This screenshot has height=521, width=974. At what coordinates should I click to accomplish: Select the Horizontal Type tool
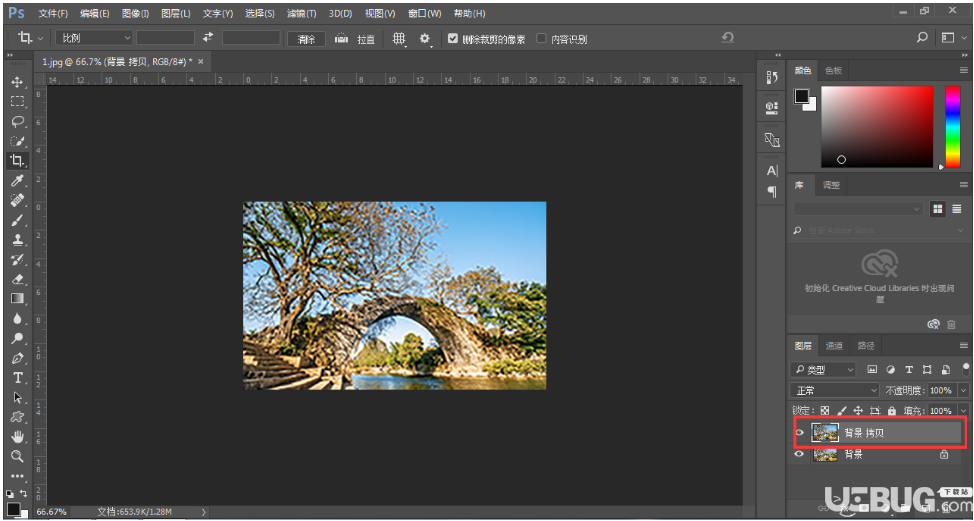[x=17, y=378]
